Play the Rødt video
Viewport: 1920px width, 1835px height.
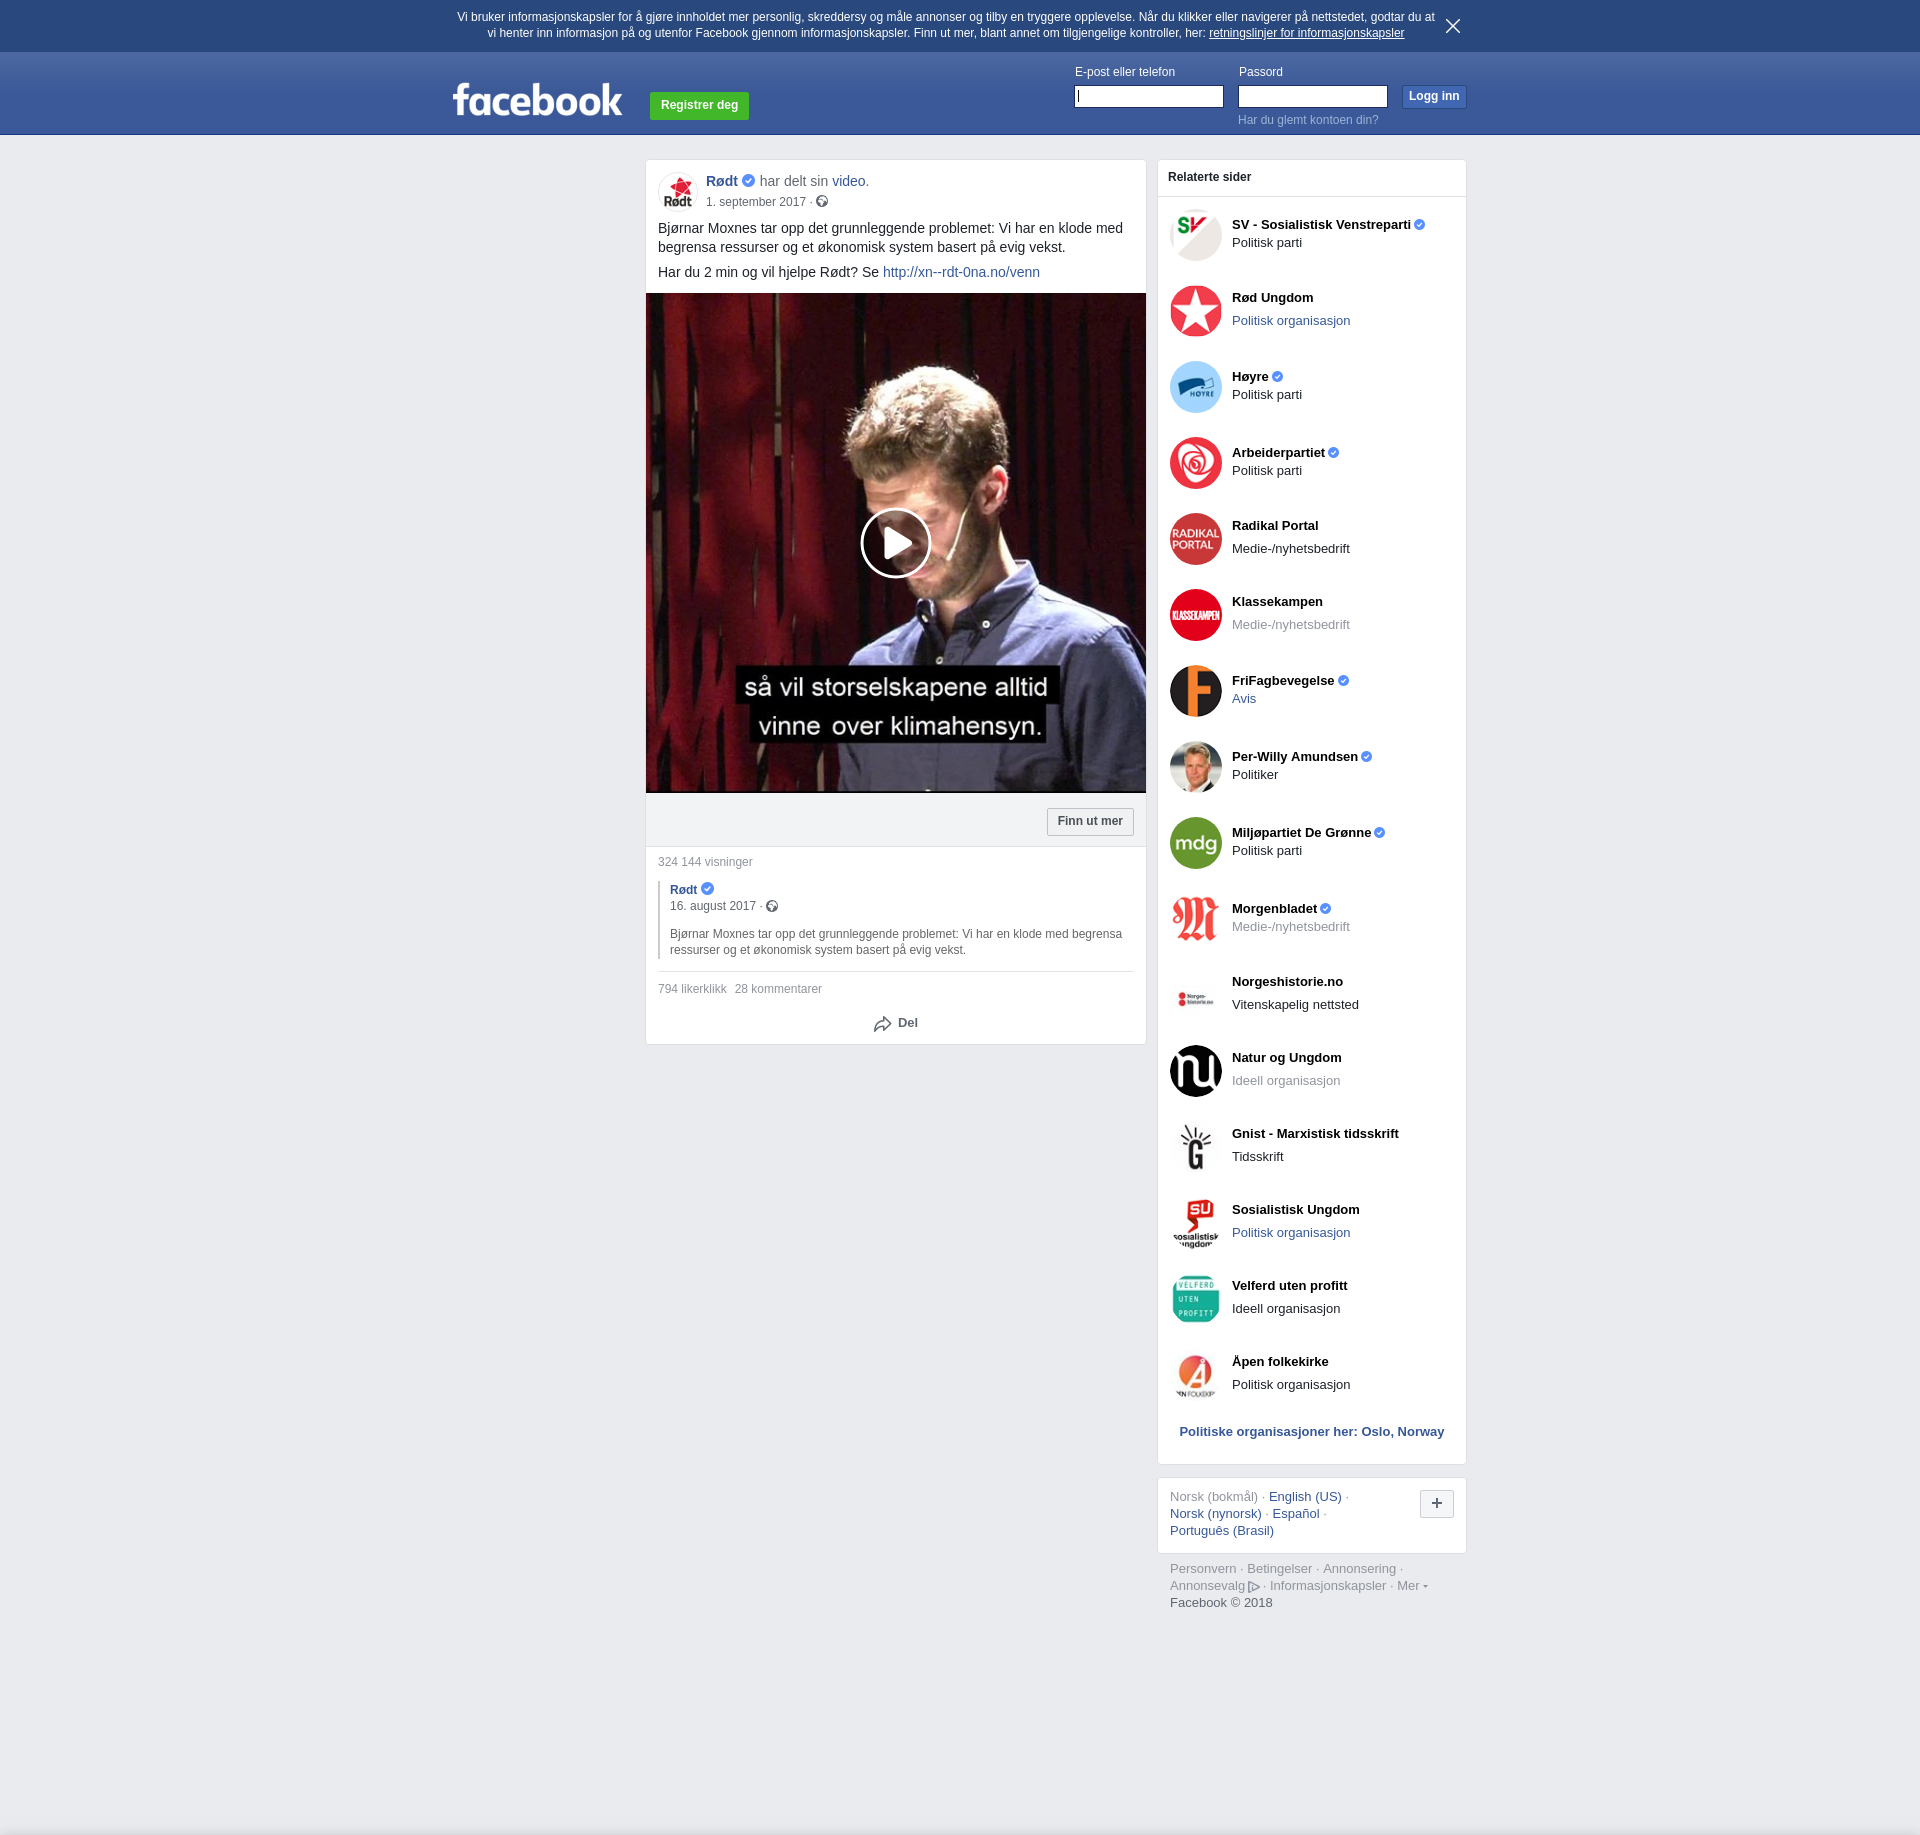(x=896, y=543)
